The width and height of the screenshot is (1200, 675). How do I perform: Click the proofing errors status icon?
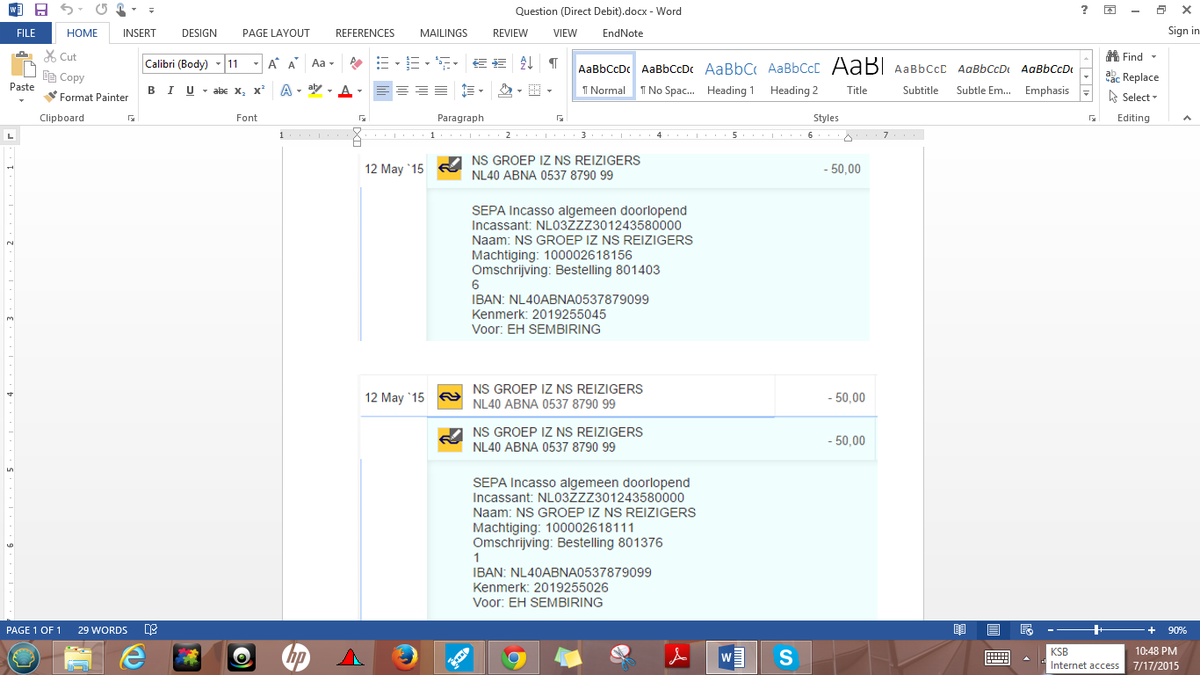tap(151, 630)
